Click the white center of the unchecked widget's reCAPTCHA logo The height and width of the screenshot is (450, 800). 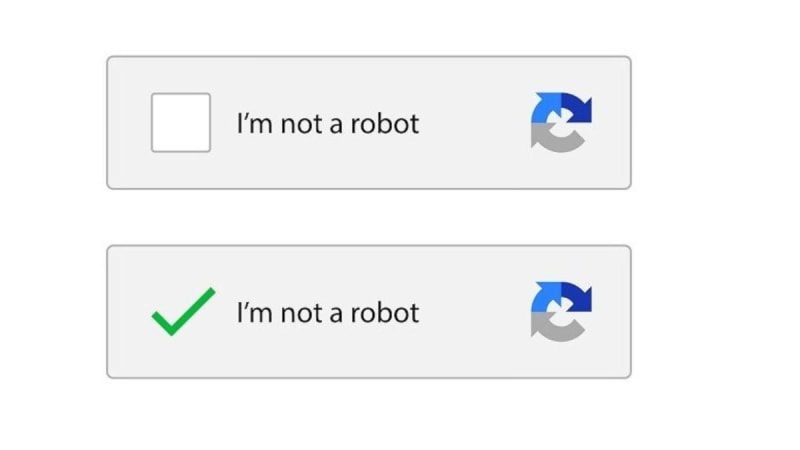pos(559,123)
